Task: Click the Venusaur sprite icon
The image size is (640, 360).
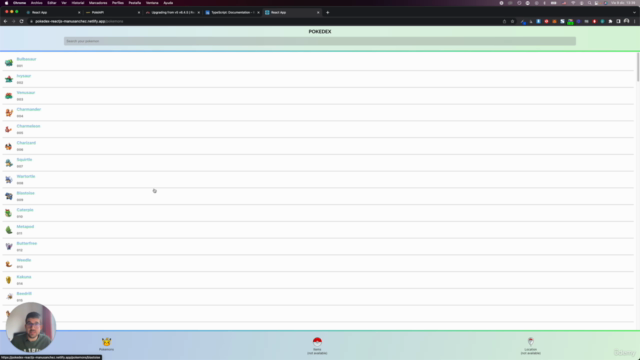Action: pyautogui.click(x=9, y=96)
